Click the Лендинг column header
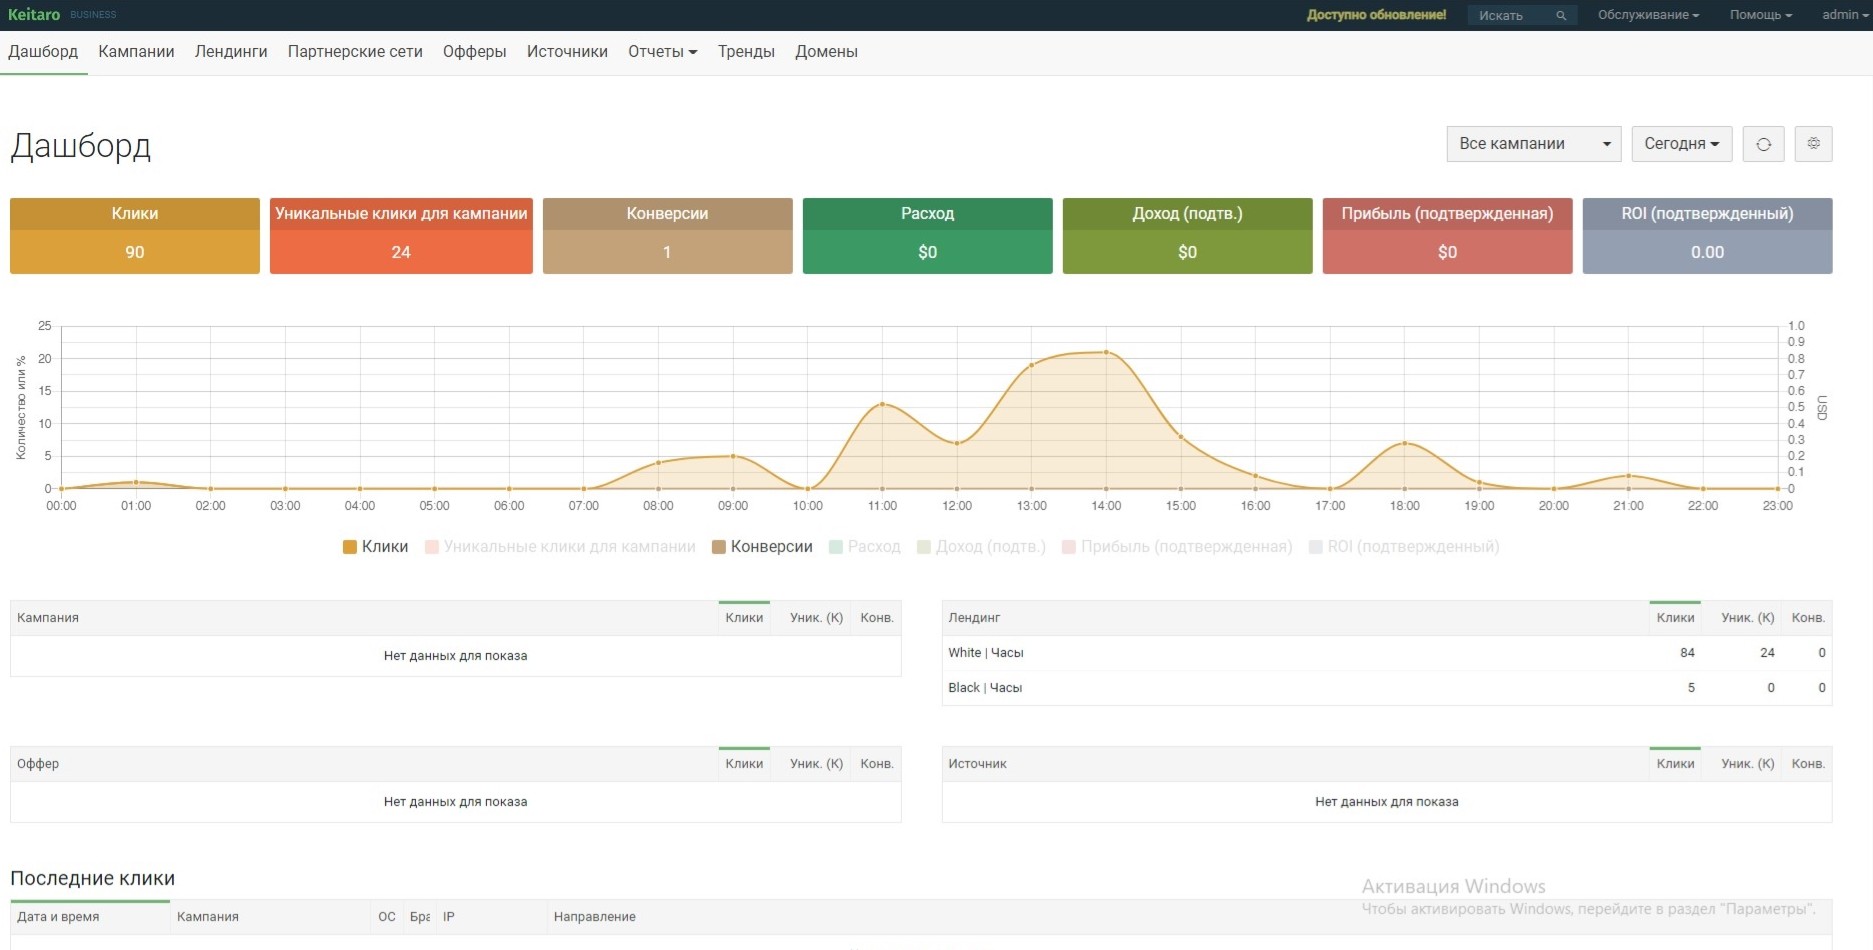 click(x=1295, y=618)
